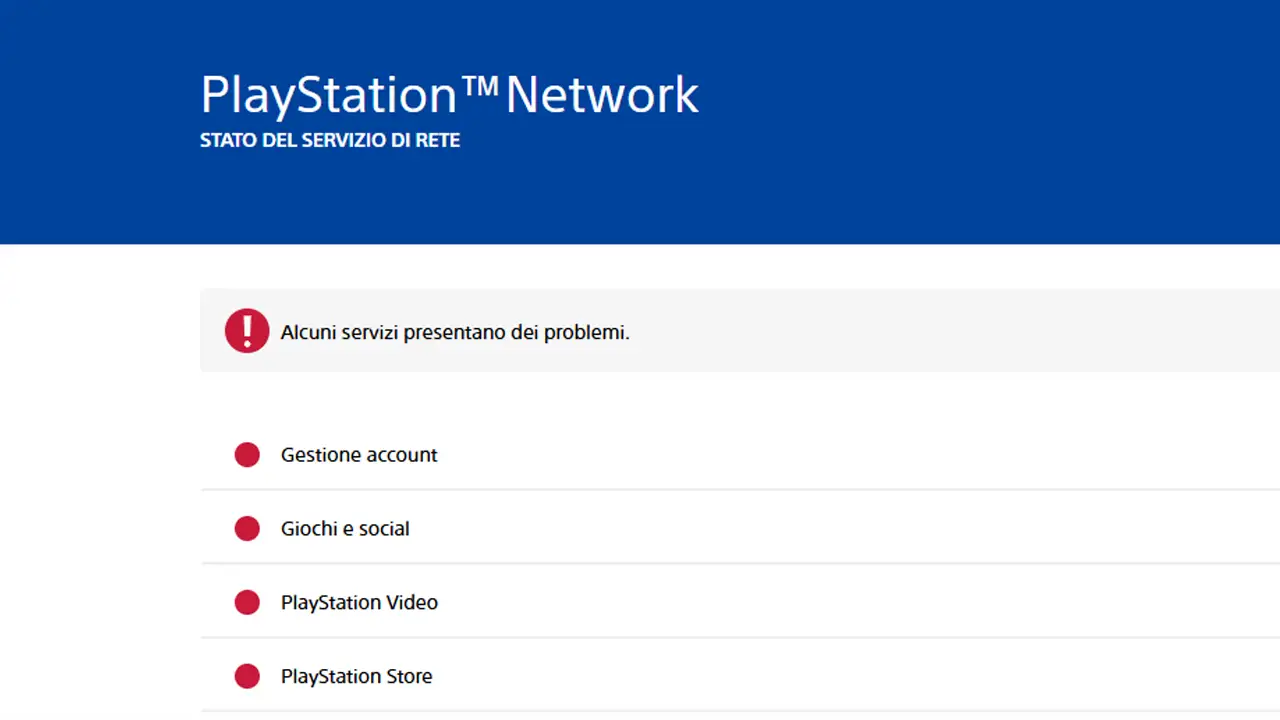Click the 'Alcuni servizi presentano dei problemi' message
This screenshot has width=1280, height=720.
[x=455, y=332]
